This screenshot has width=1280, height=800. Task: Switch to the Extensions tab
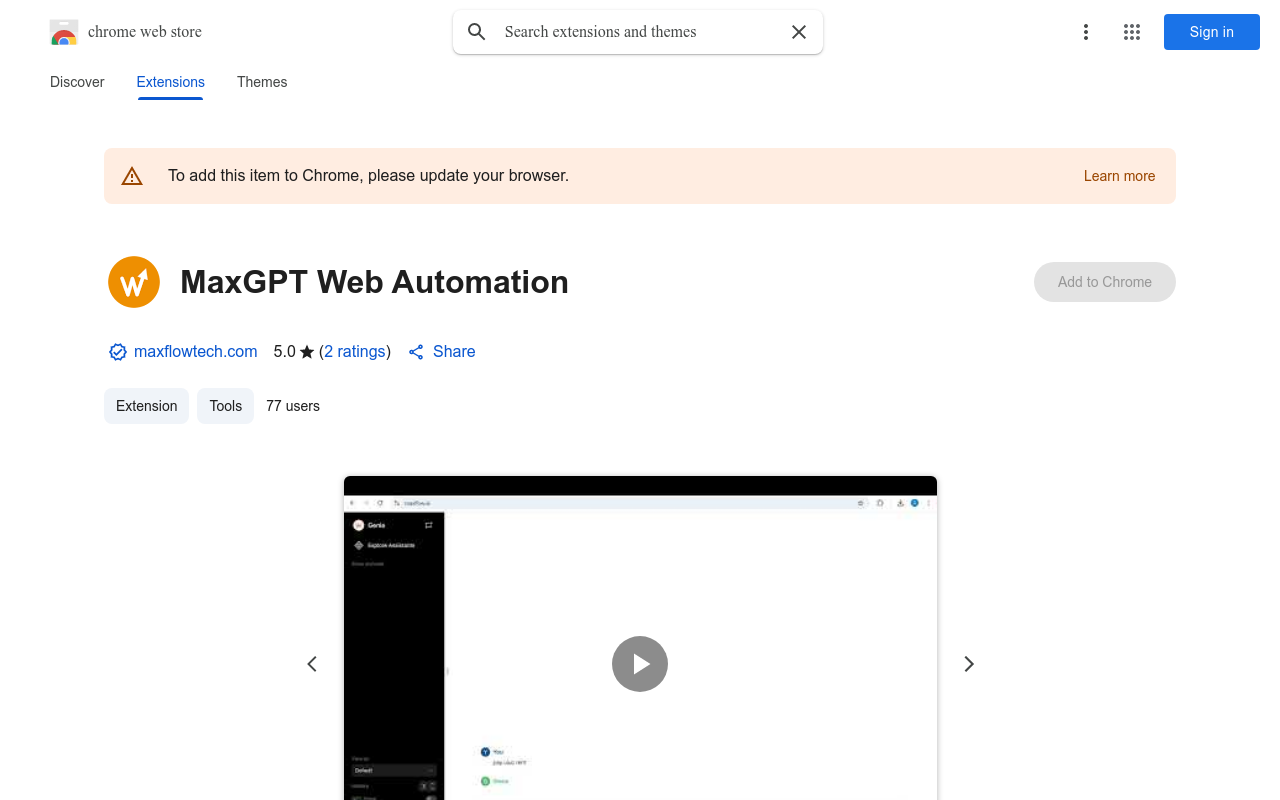(171, 82)
